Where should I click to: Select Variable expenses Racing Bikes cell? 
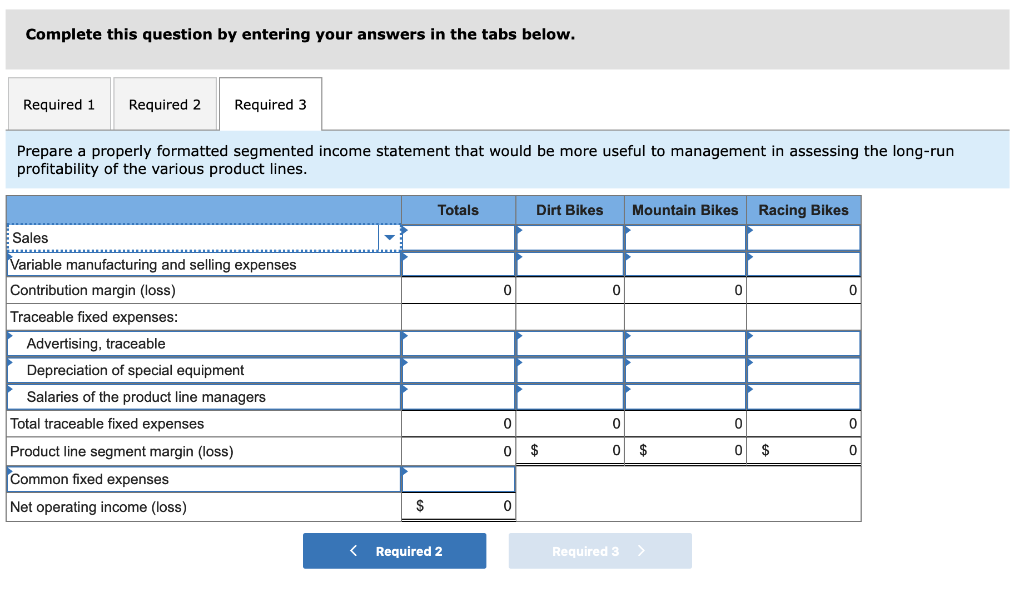(803, 264)
